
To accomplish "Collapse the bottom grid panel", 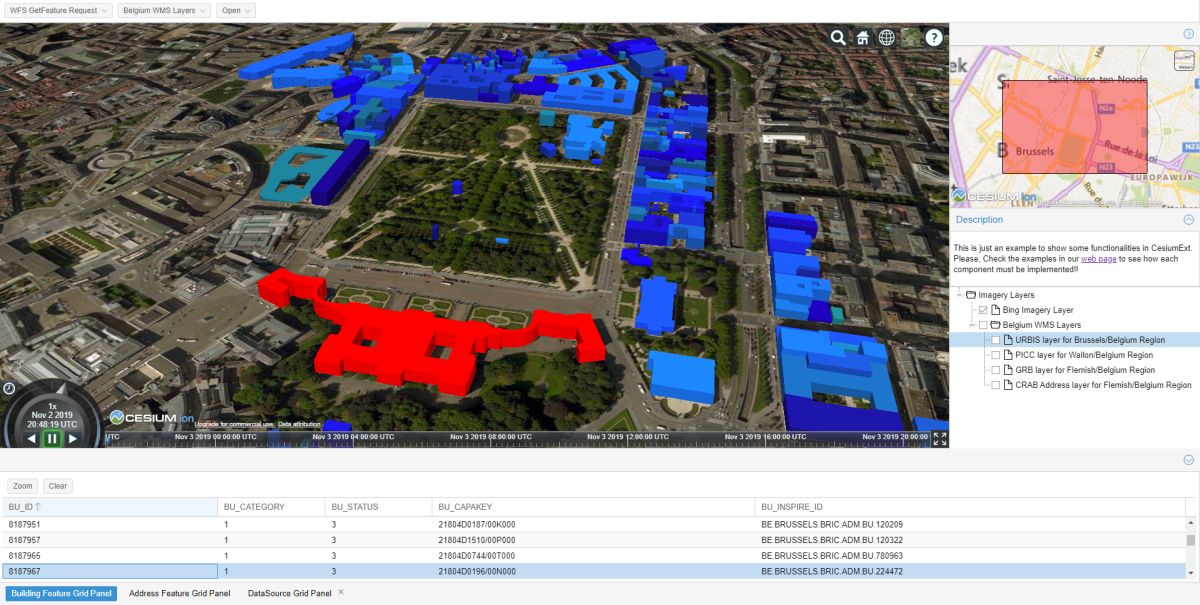I will tap(1188, 460).
